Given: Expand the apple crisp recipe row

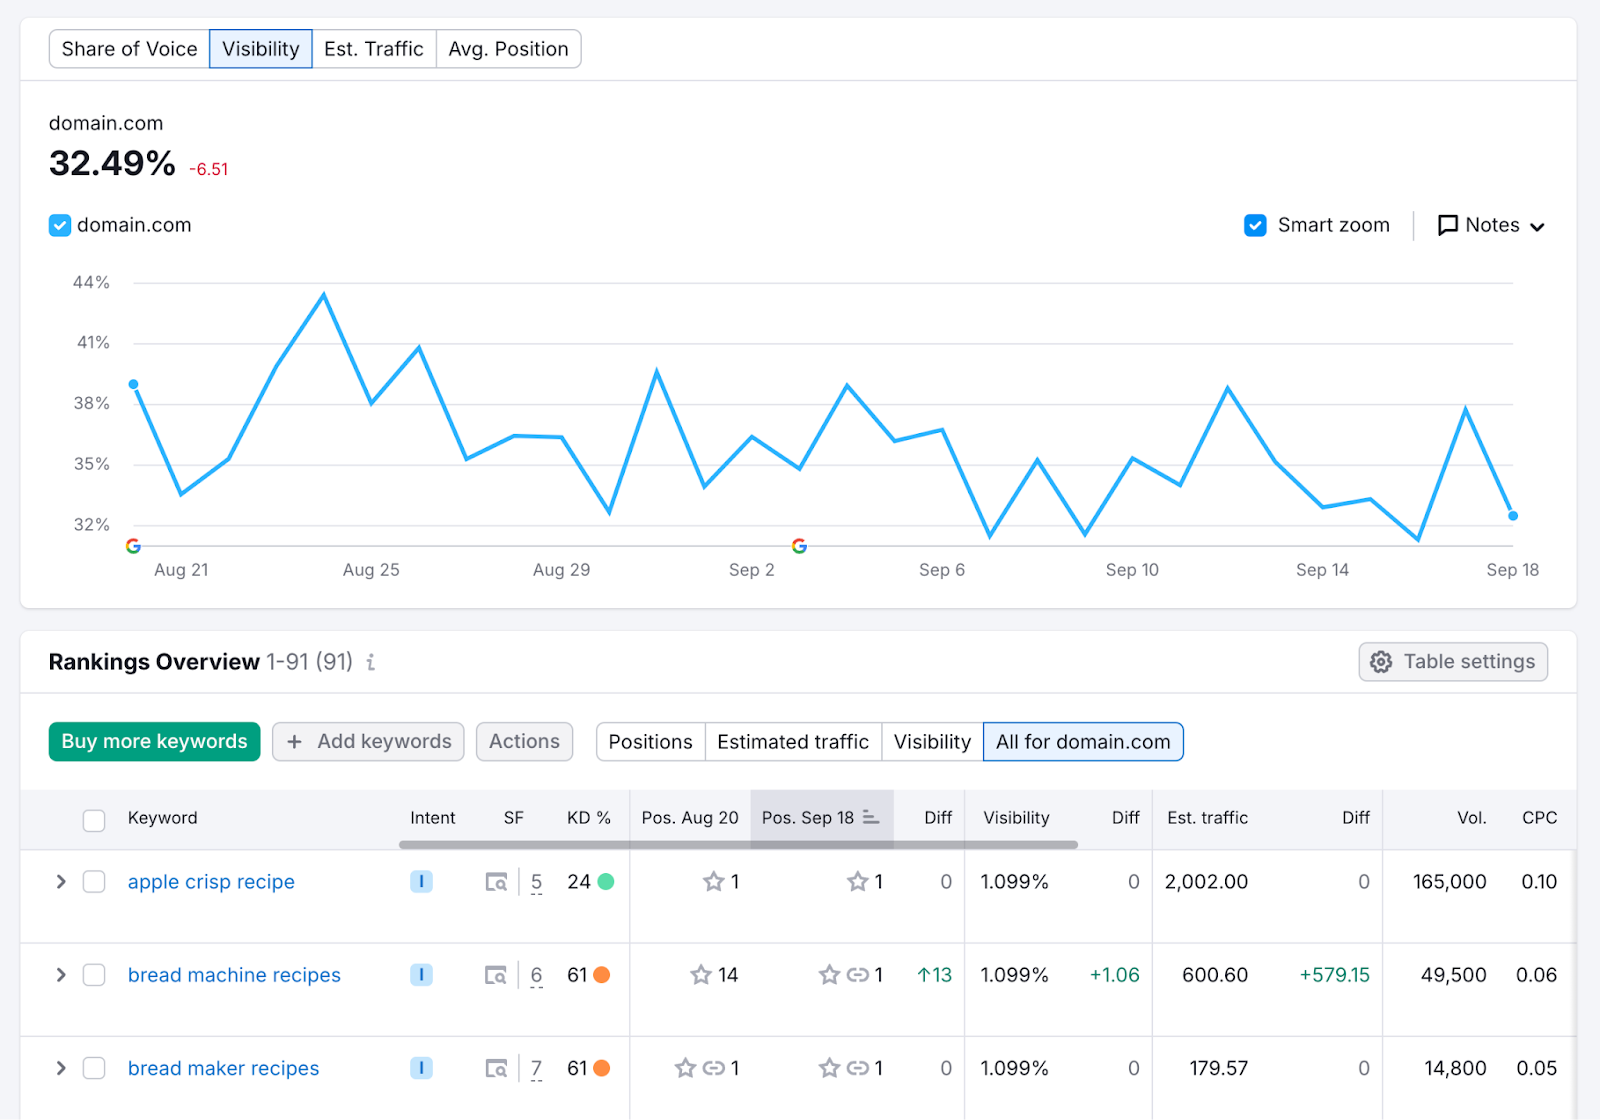Looking at the screenshot, I should (60, 882).
